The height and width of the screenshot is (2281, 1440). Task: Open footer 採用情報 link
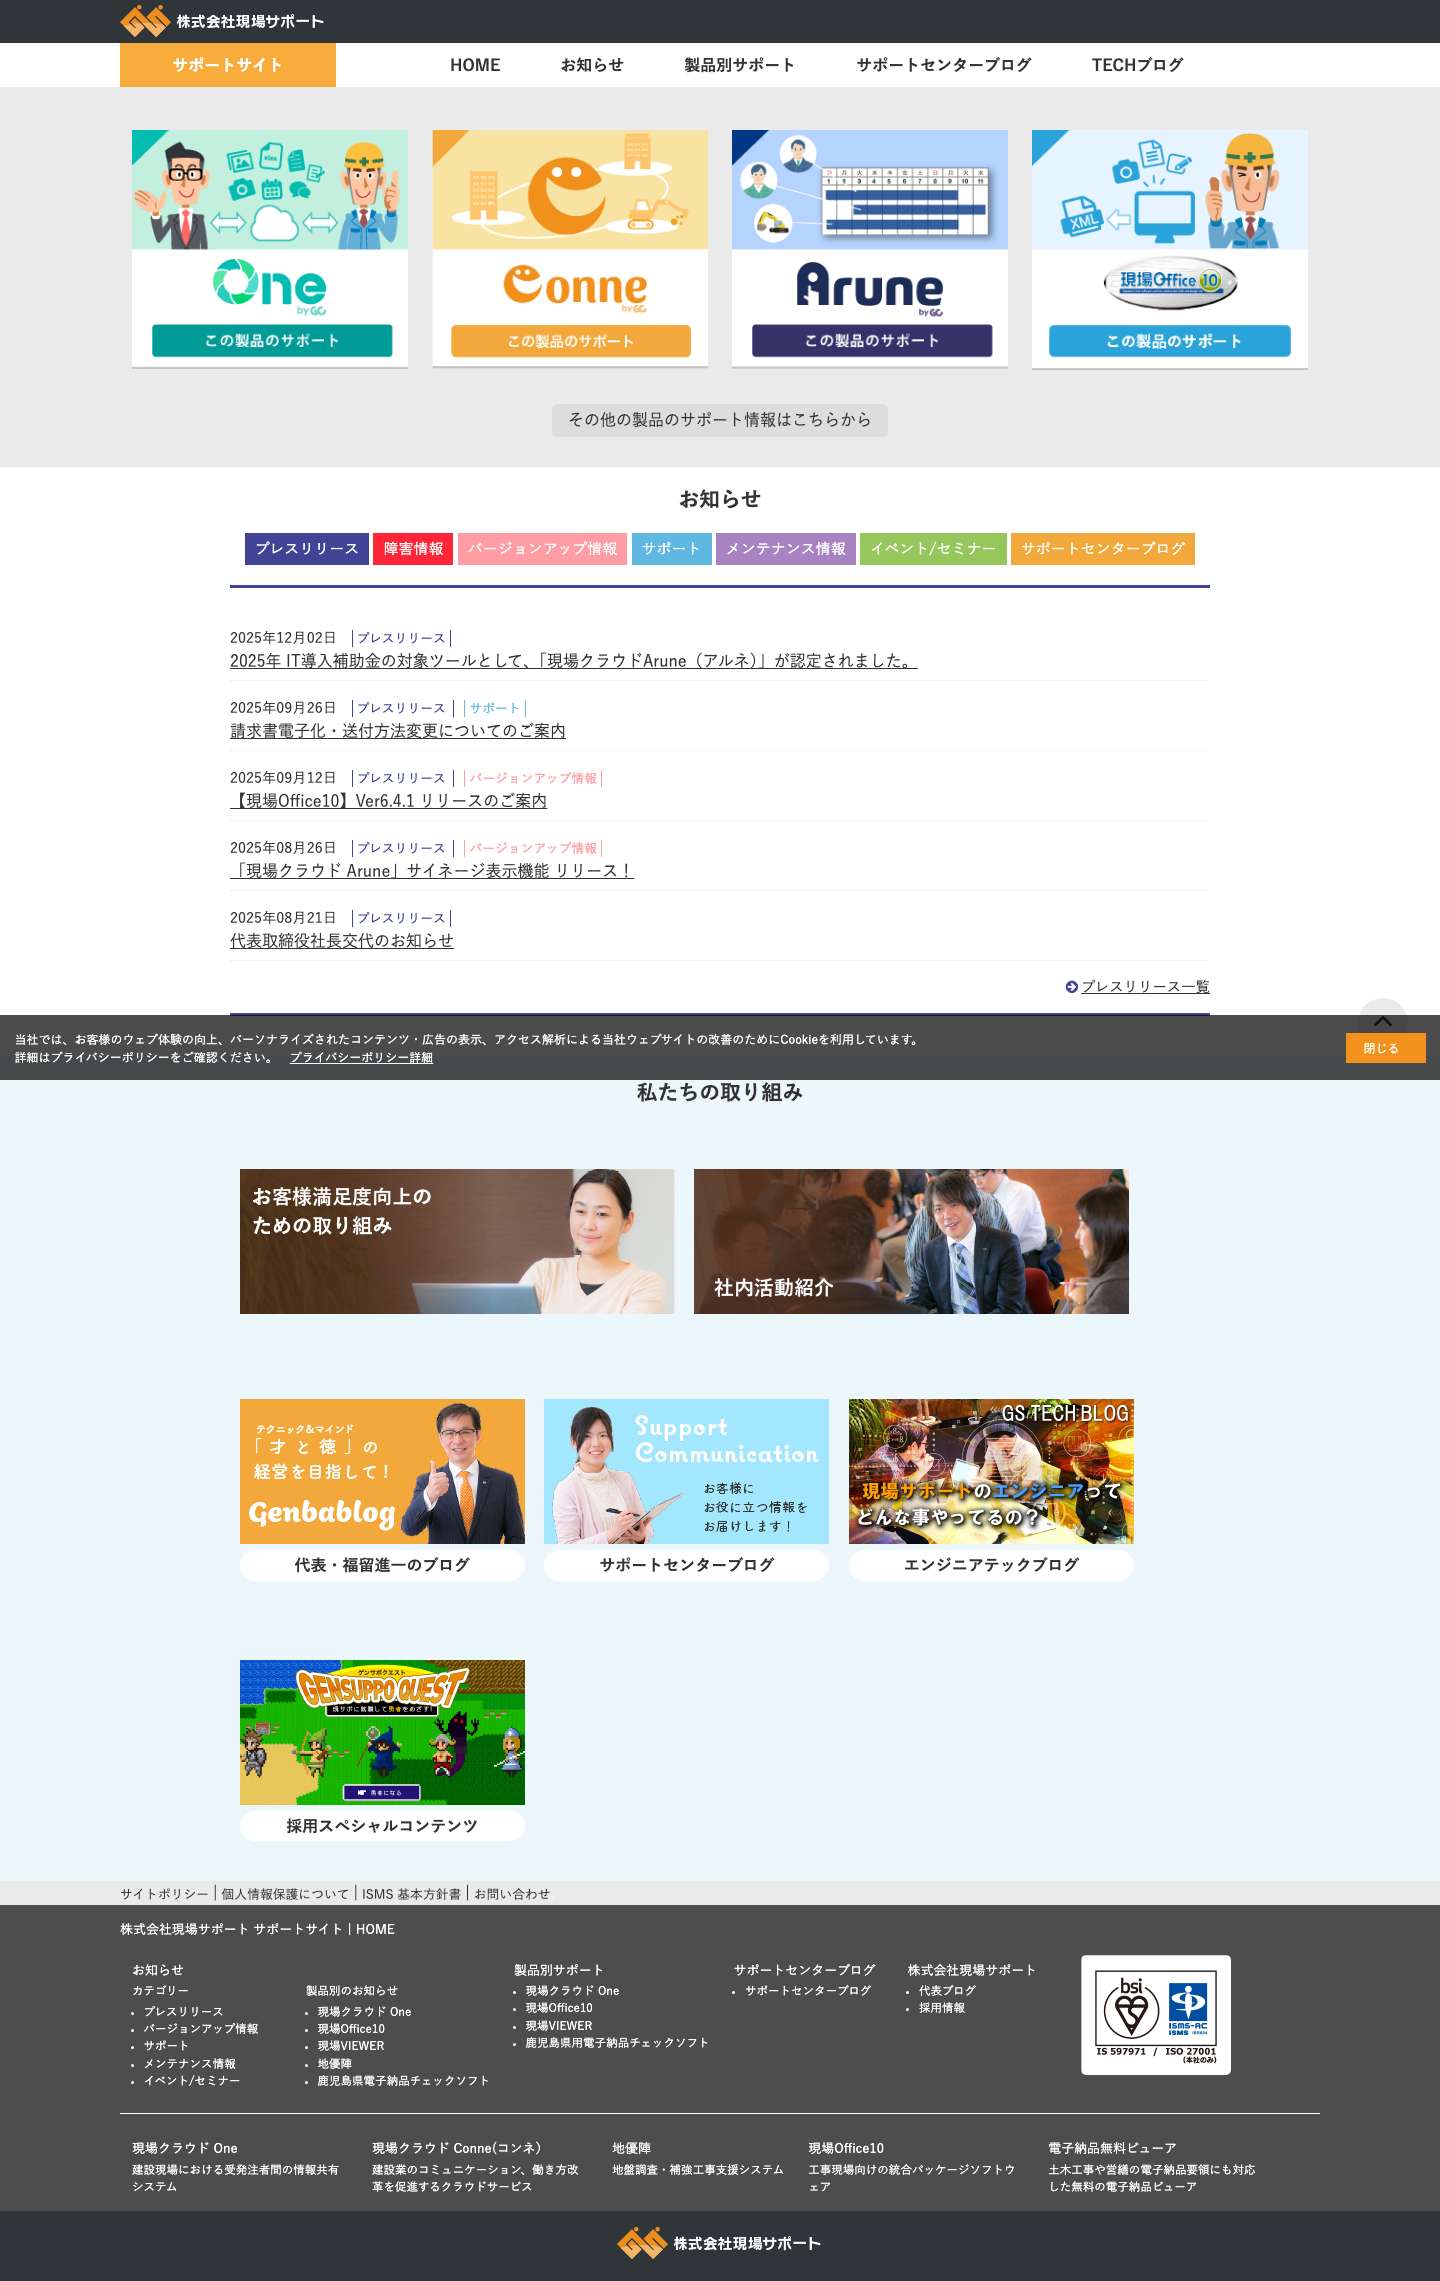pyautogui.click(x=942, y=2008)
